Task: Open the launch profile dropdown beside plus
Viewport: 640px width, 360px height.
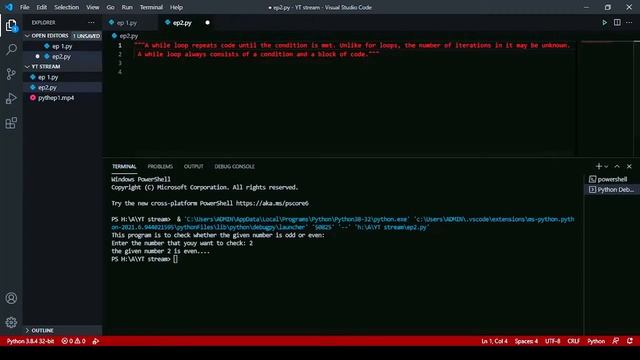Action: [606, 167]
